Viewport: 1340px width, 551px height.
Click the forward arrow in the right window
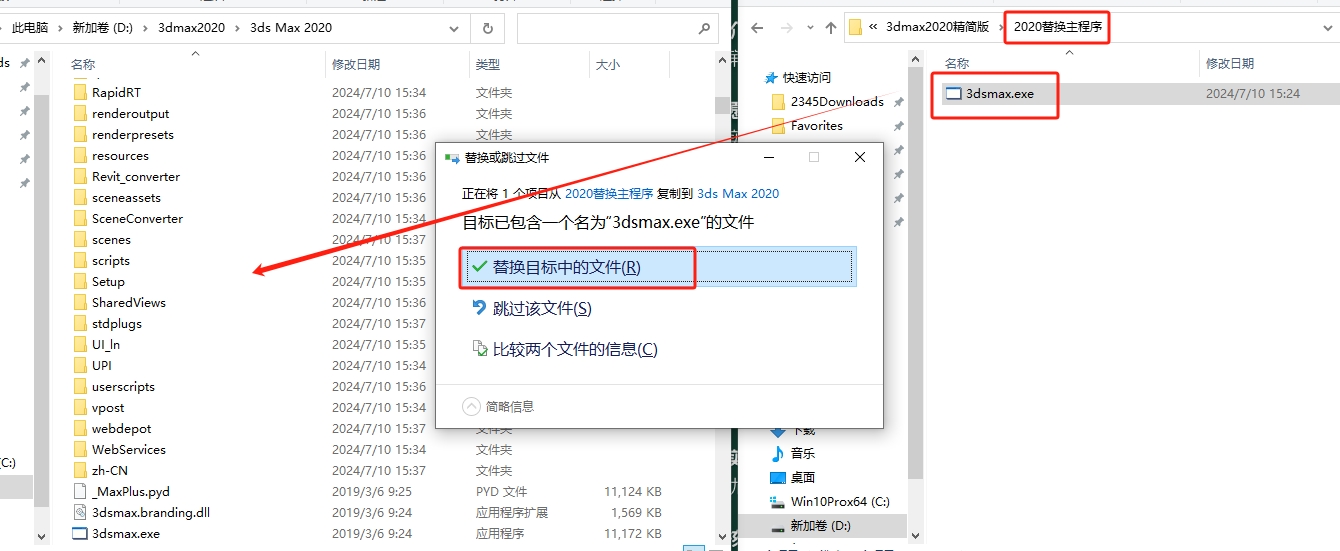[786, 28]
